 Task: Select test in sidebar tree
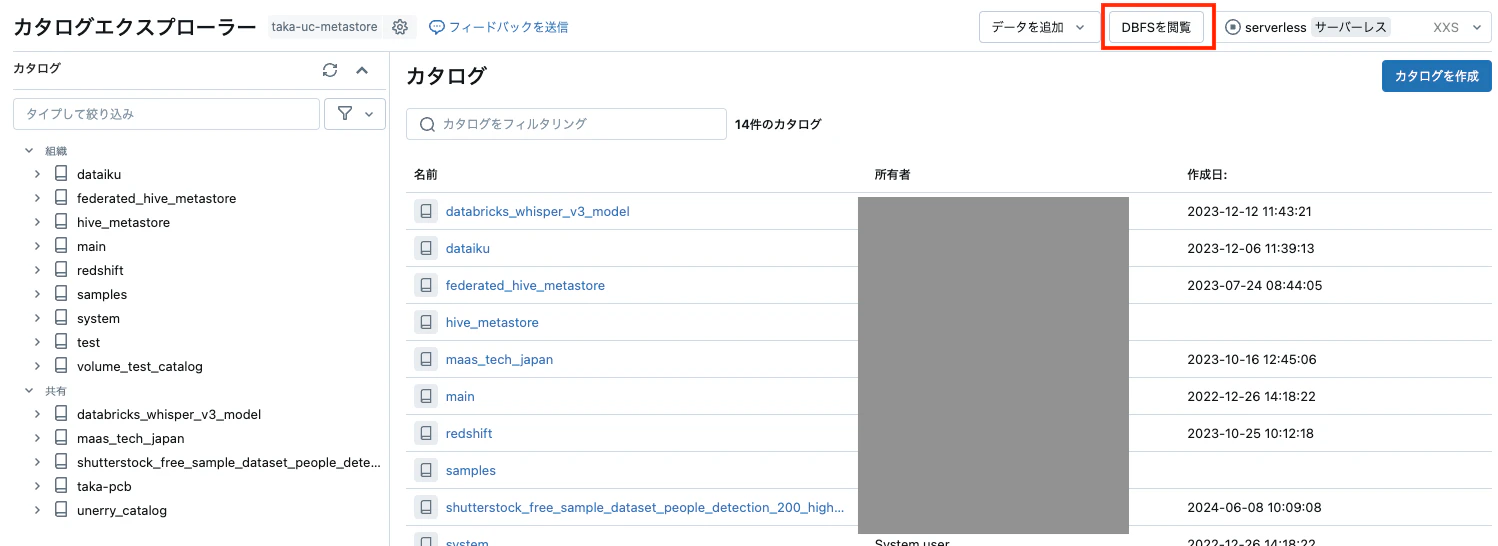pyautogui.click(x=88, y=342)
